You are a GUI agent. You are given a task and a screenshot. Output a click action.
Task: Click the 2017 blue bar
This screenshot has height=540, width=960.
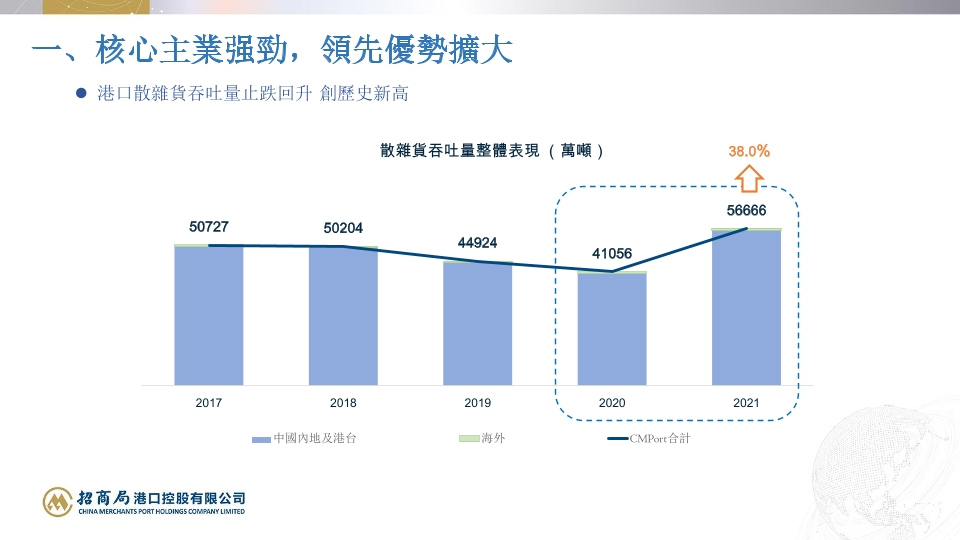pos(209,316)
